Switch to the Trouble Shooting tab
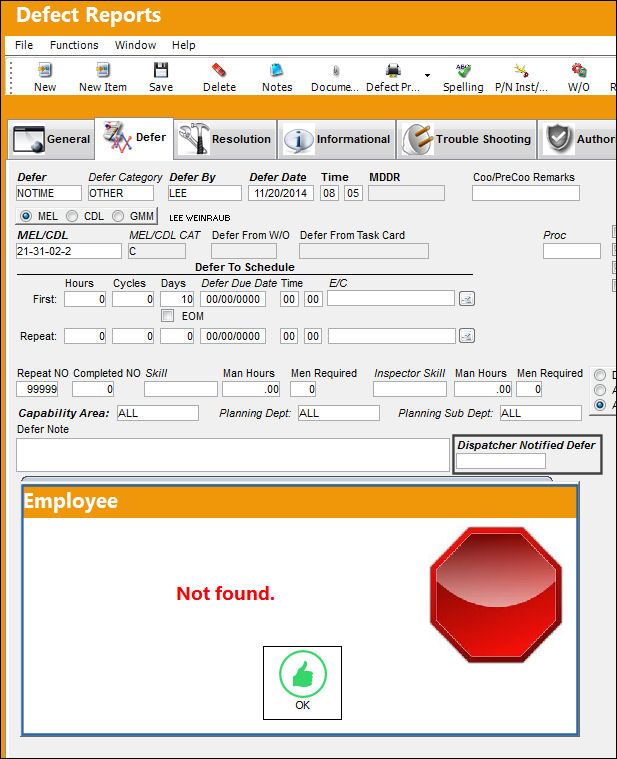Screen dimensions: 617x759 467,139
